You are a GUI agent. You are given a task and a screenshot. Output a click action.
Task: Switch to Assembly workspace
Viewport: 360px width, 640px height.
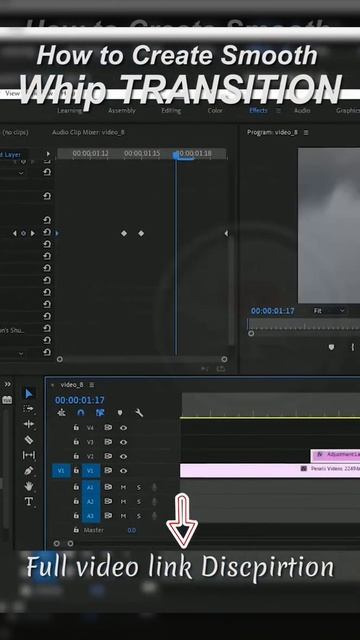click(122, 111)
